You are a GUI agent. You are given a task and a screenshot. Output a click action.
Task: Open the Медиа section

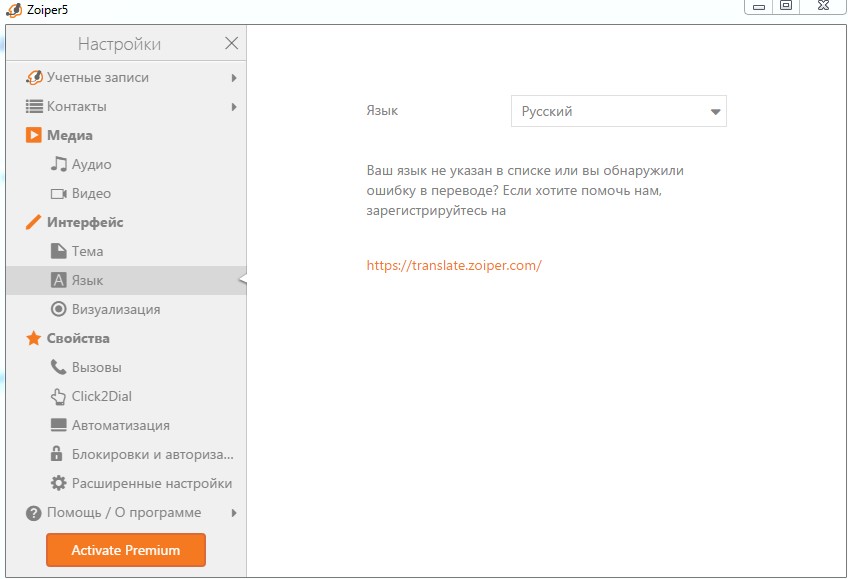[x=126, y=135]
